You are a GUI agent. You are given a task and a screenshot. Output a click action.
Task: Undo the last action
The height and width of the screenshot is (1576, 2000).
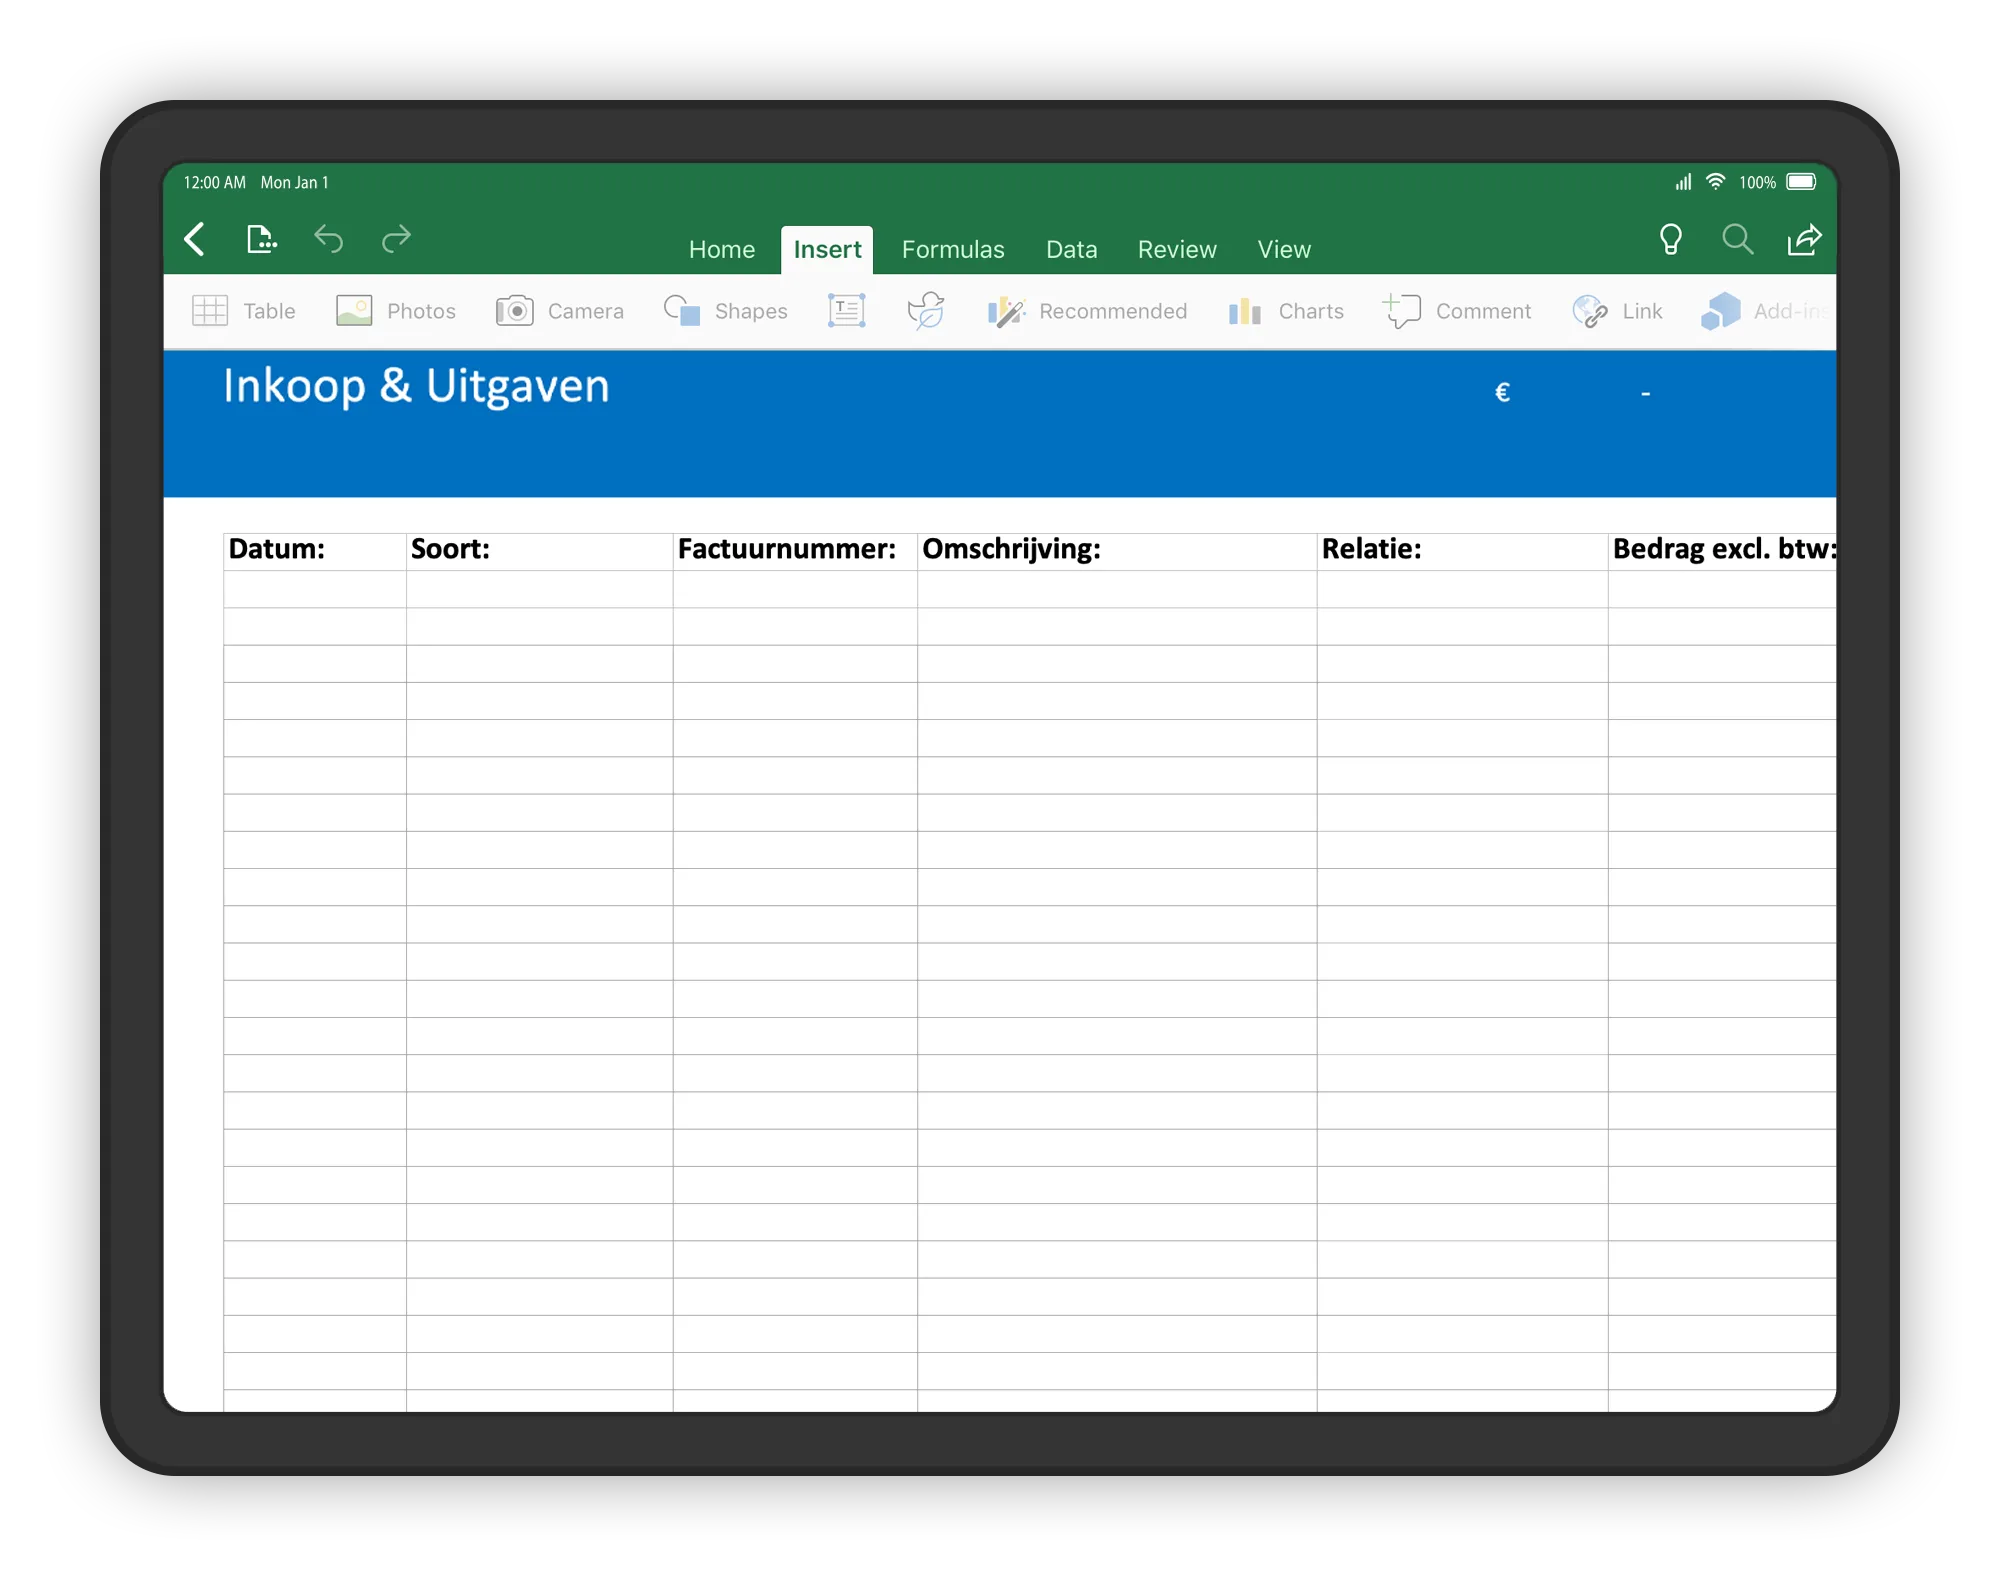coord(329,240)
